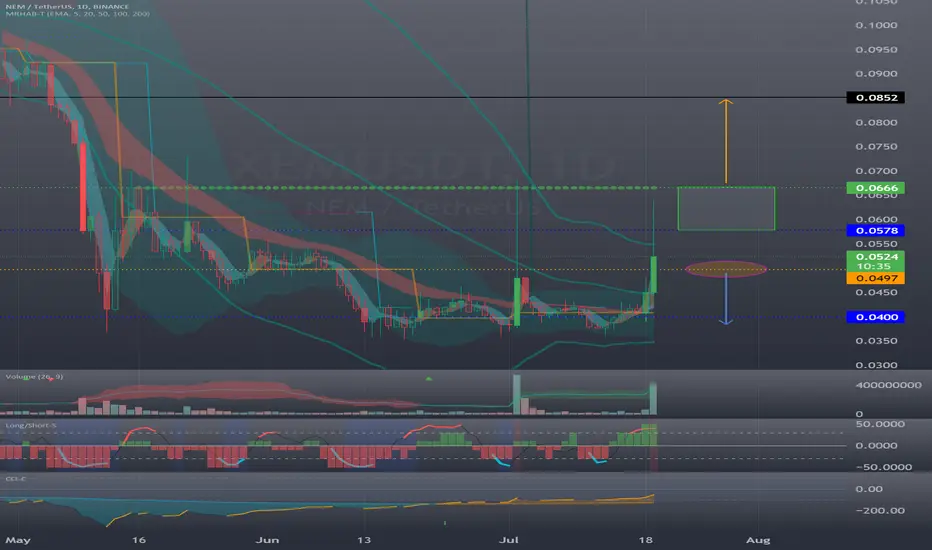The height and width of the screenshot is (550, 932).
Task: Click the latest tall green volume bar
Action: [653, 398]
